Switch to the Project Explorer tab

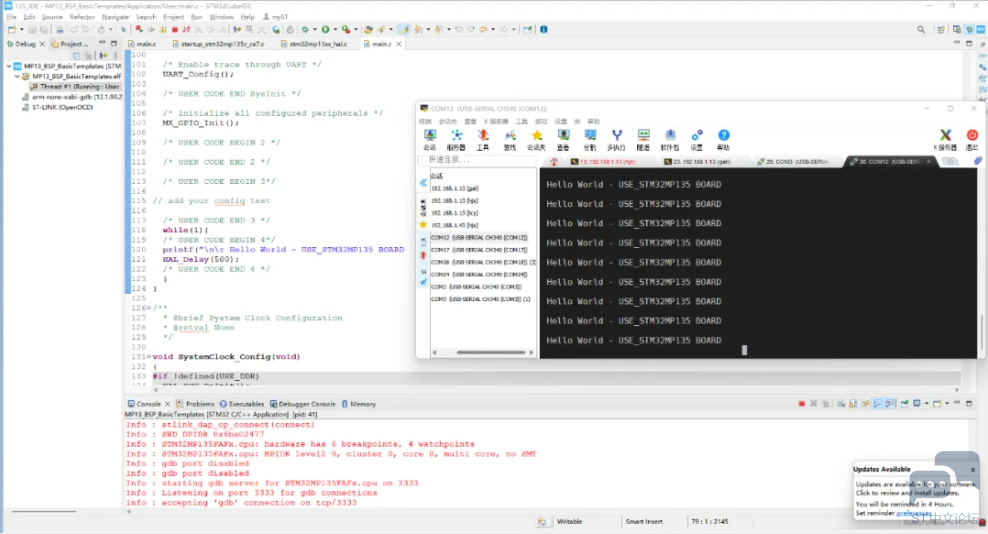[70, 44]
